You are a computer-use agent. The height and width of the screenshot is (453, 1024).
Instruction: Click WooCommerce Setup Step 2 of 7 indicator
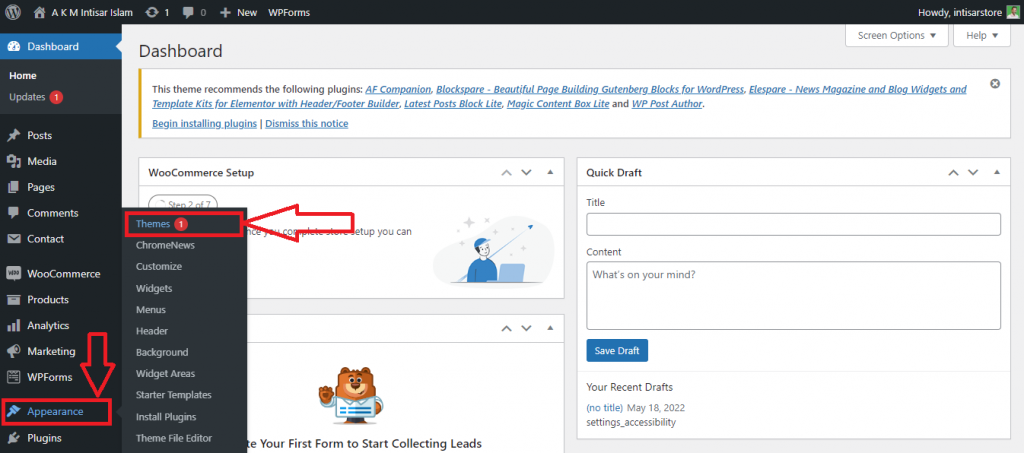point(183,204)
